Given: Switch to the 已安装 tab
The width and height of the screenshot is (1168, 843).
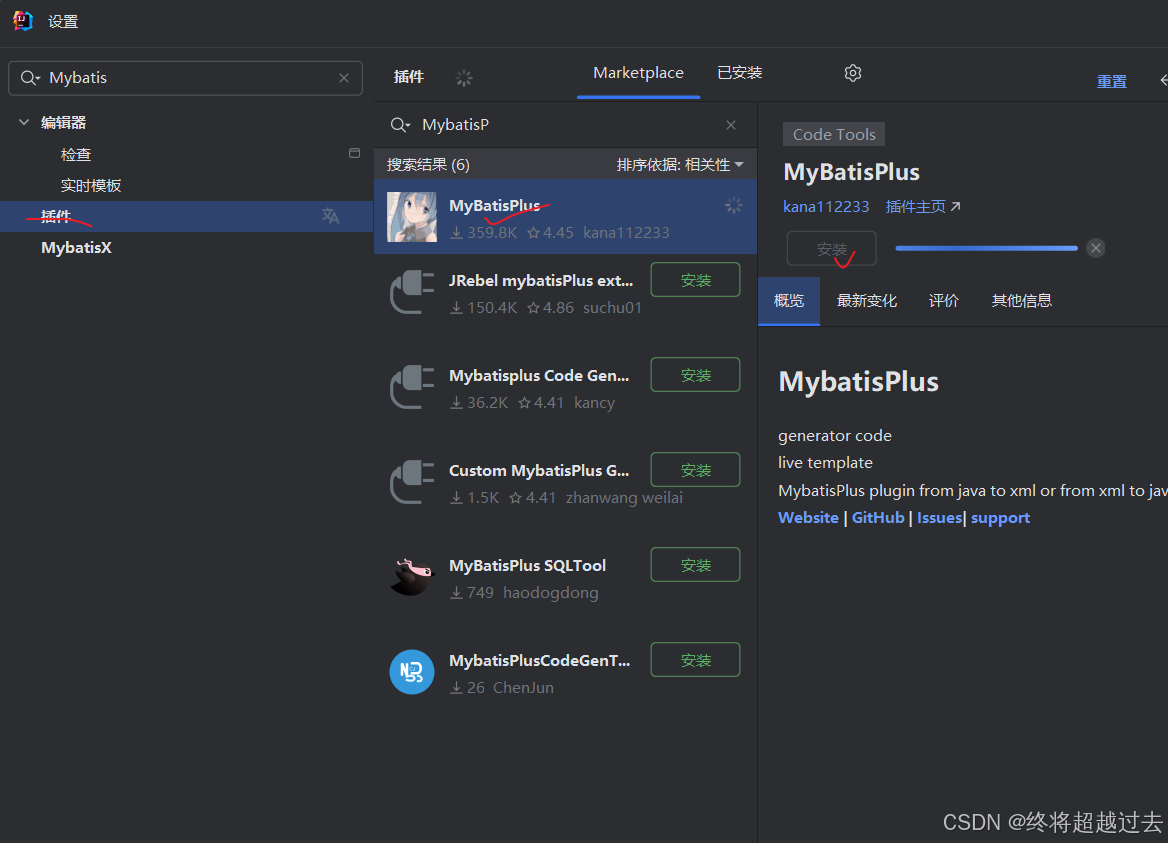Looking at the screenshot, I should pyautogui.click(x=740, y=73).
